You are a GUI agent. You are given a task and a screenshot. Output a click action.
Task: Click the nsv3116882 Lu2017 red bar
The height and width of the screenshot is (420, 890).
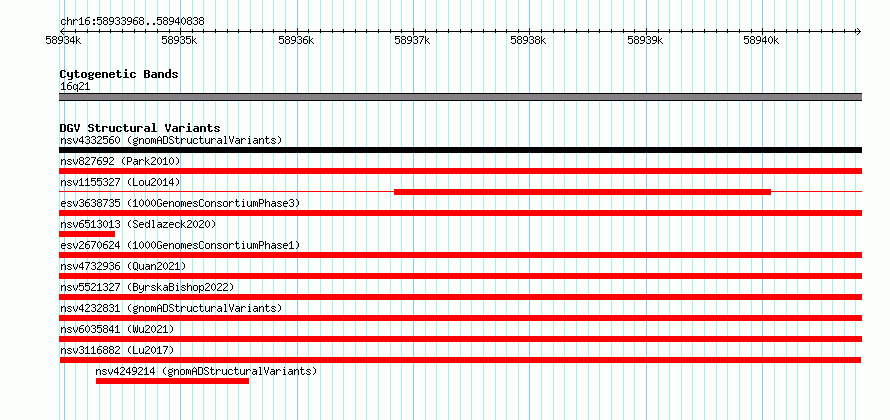pyautogui.click(x=460, y=360)
